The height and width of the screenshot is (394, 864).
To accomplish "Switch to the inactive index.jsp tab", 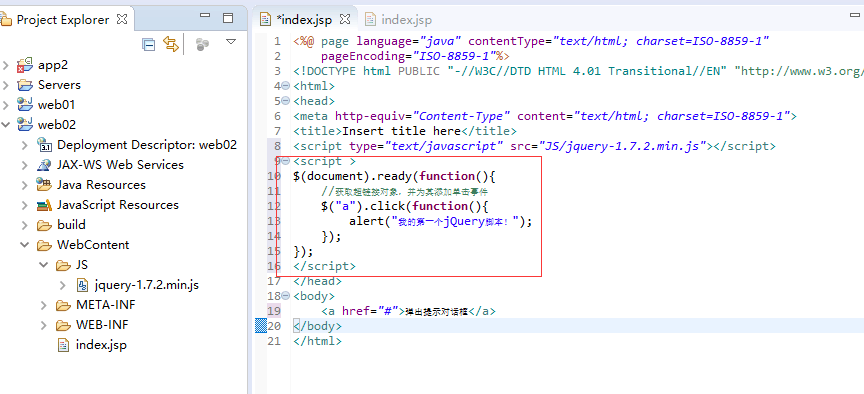I will pyautogui.click(x=406, y=20).
